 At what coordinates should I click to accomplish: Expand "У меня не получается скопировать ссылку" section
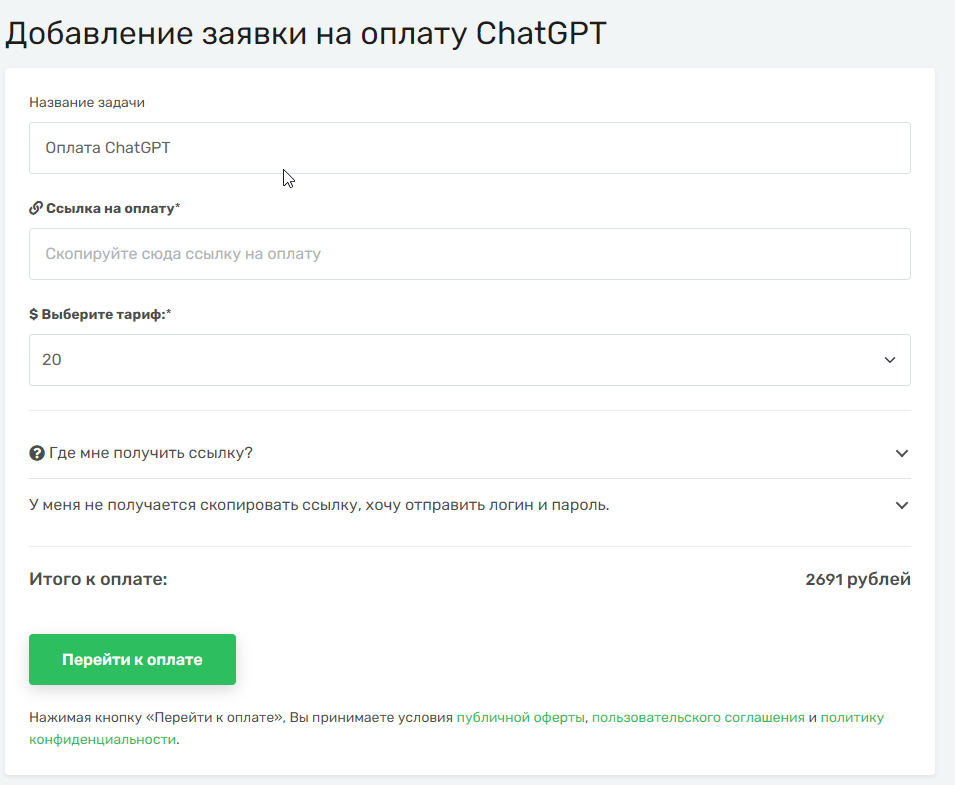(x=470, y=505)
